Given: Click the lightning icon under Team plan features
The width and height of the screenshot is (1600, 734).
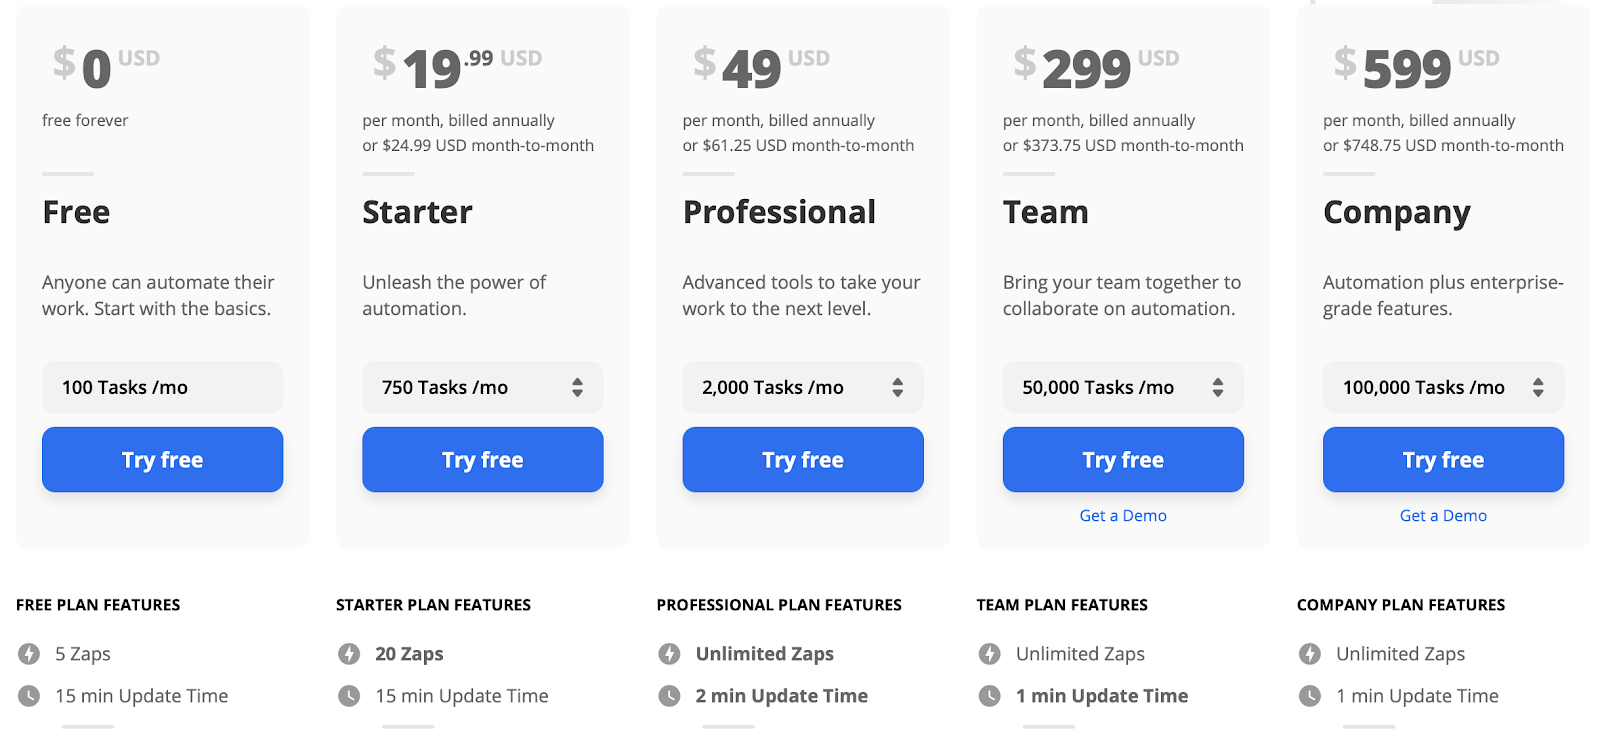Looking at the screenshot, I should pyautogui.click(x=989, y=653).
